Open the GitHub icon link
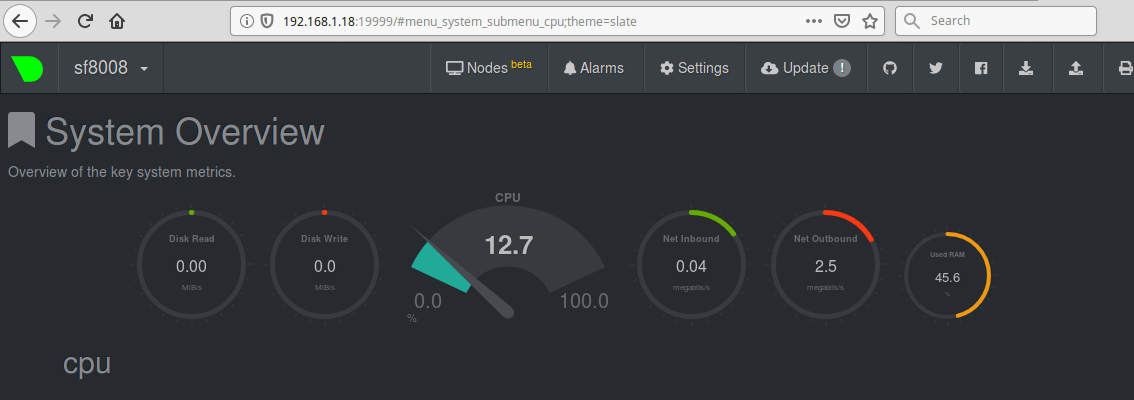This screenshot has width=1134, height=400. point(889,69)
